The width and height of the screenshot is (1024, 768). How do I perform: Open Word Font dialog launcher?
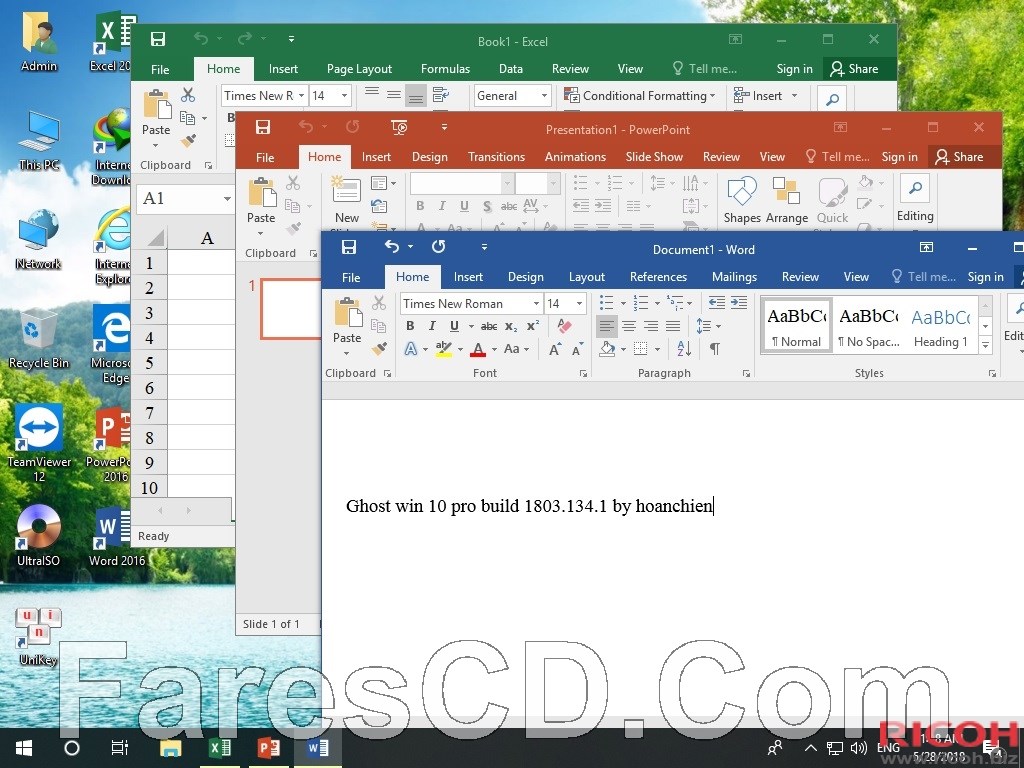pyautogui.click(x=583, y=374)
